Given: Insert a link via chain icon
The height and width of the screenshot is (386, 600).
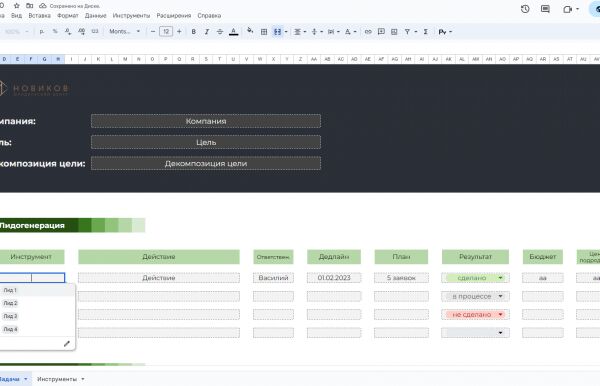Looking at the screenshot, I should tap(368, 32).
